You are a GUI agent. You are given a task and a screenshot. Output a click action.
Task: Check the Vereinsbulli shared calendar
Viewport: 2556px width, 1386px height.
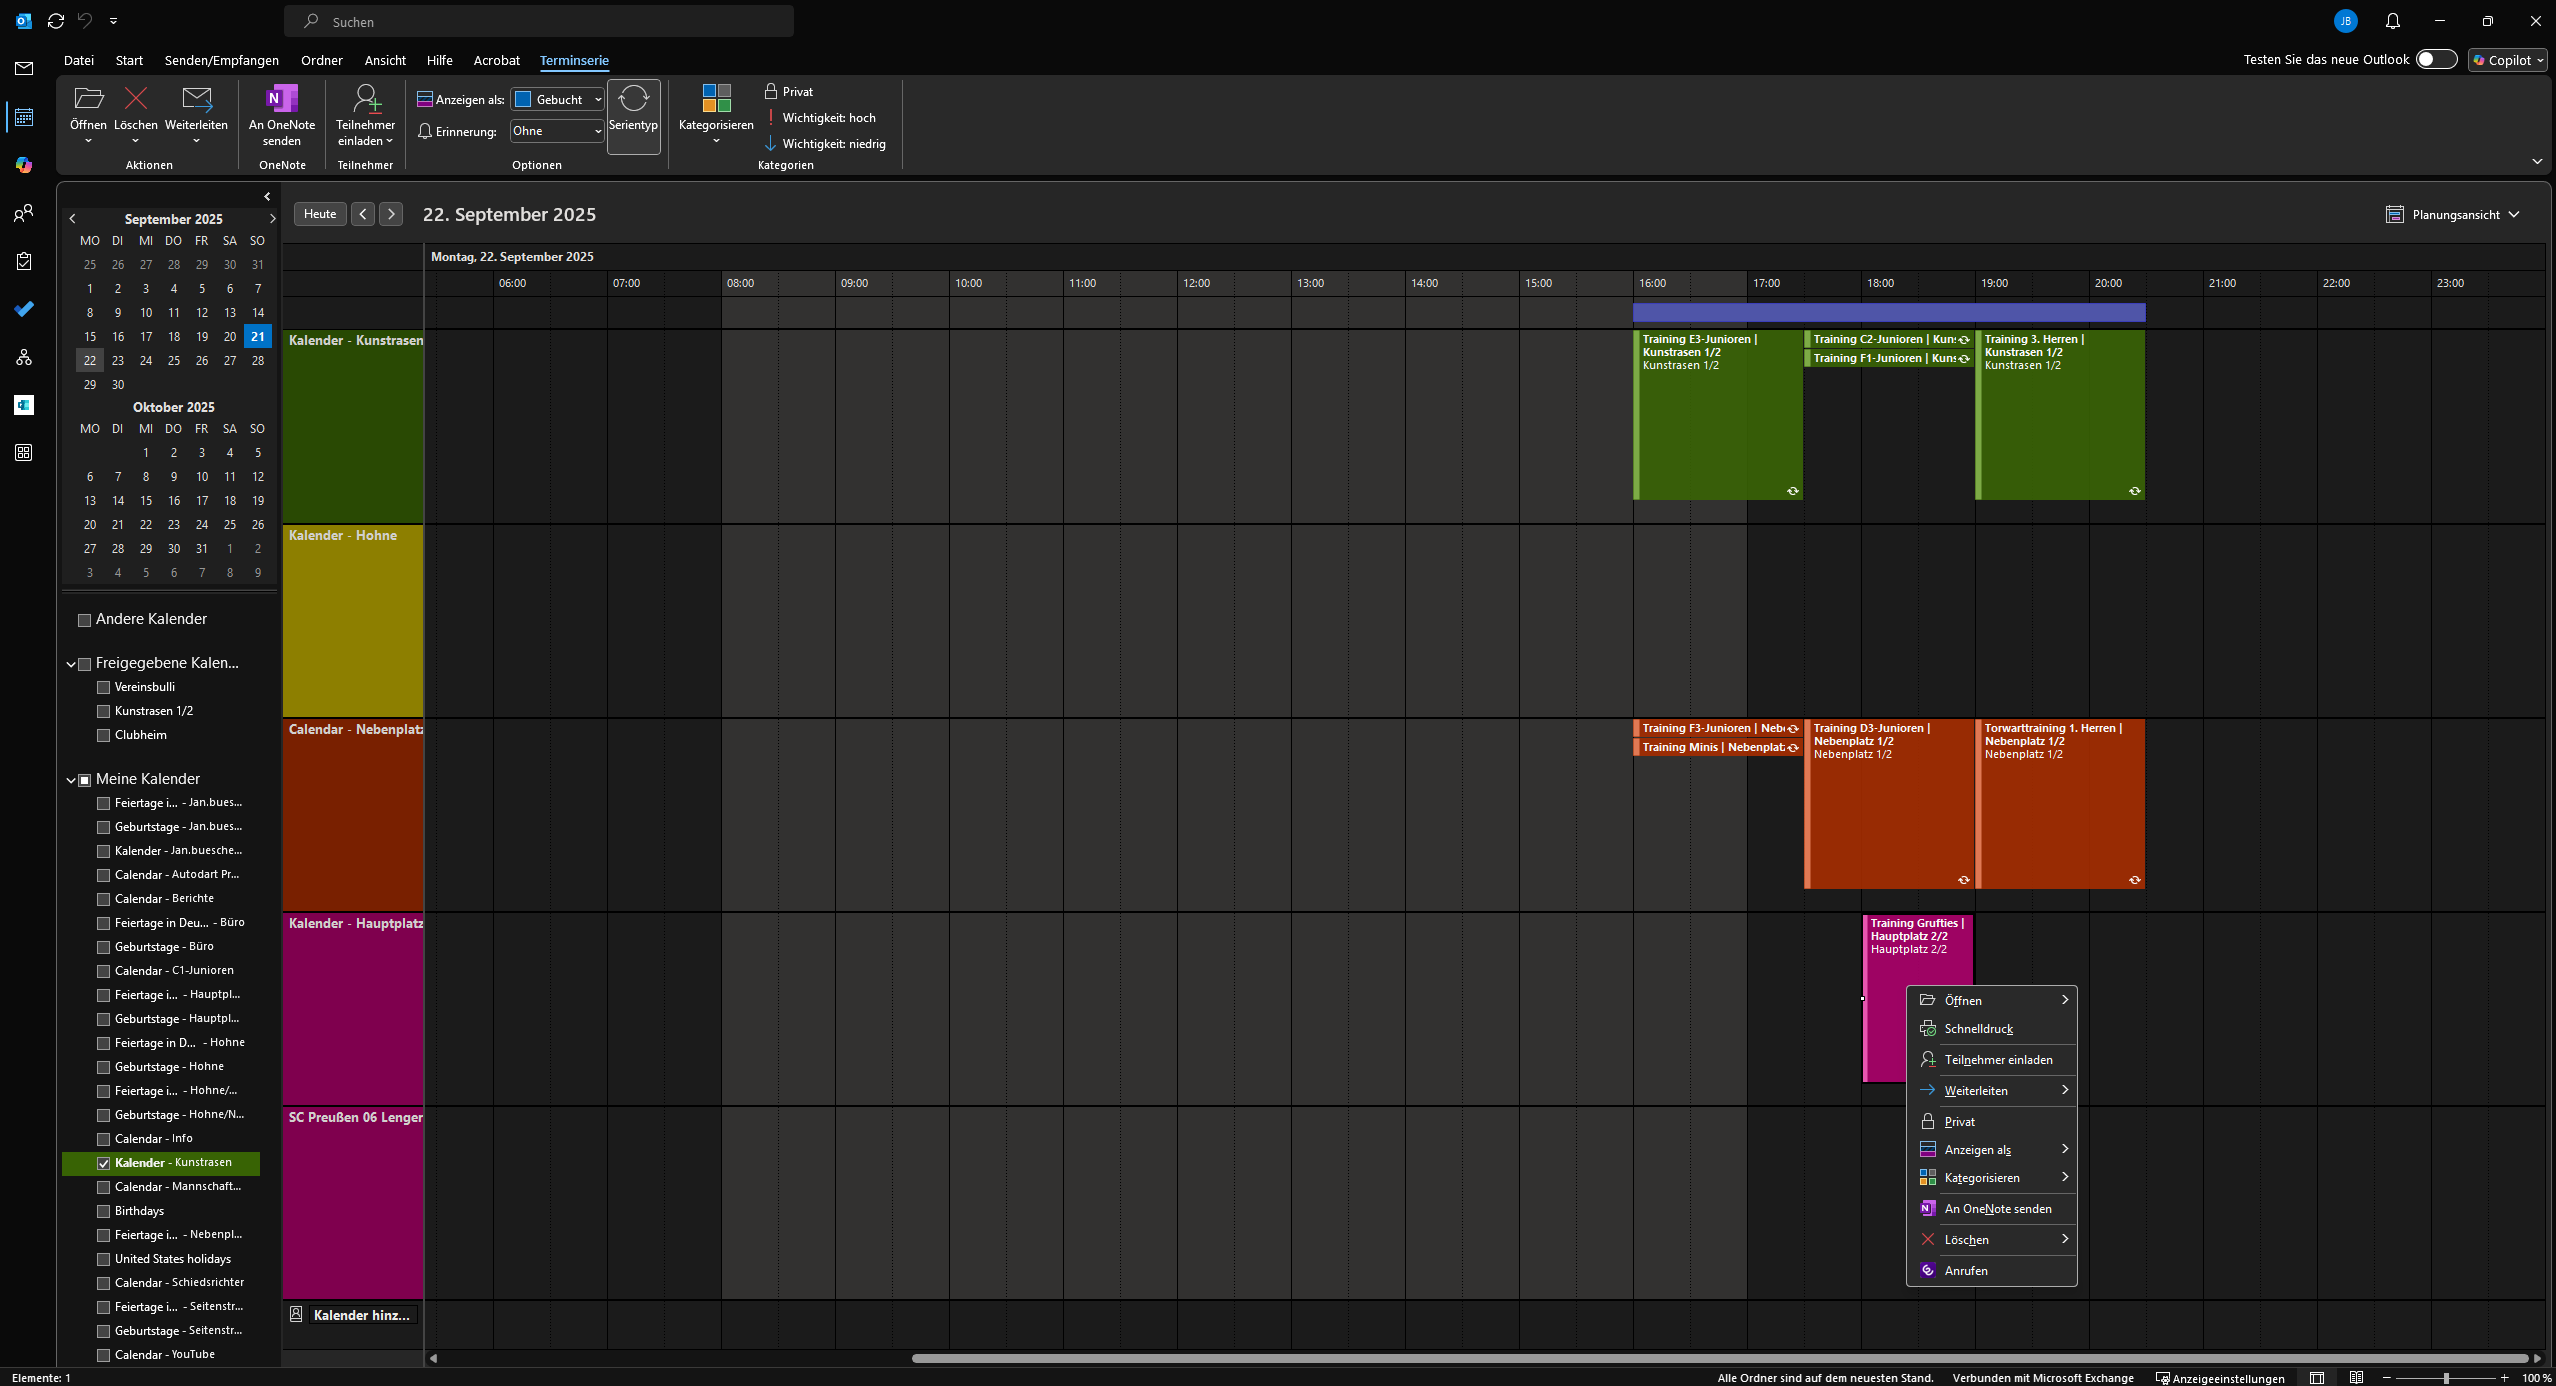[x=104, y=687]
